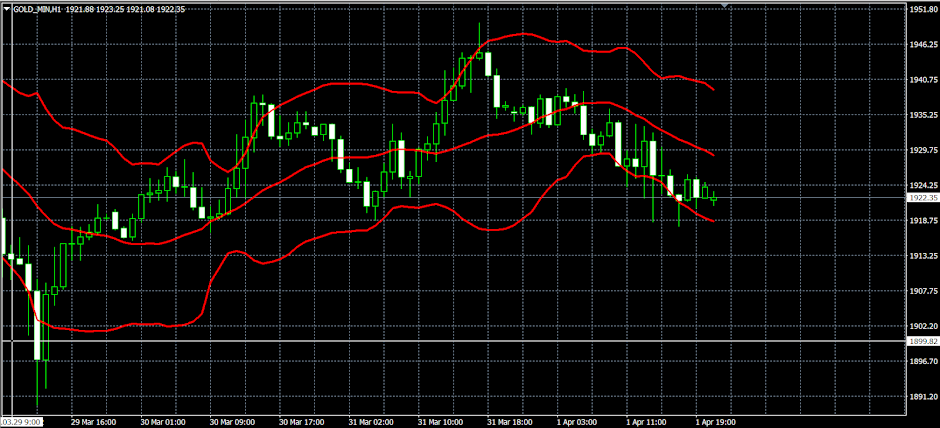Click the 31 Mar 10:00 time label
Image resolution: width=940 pixels, height=428 pixels.
coord(441,422)
